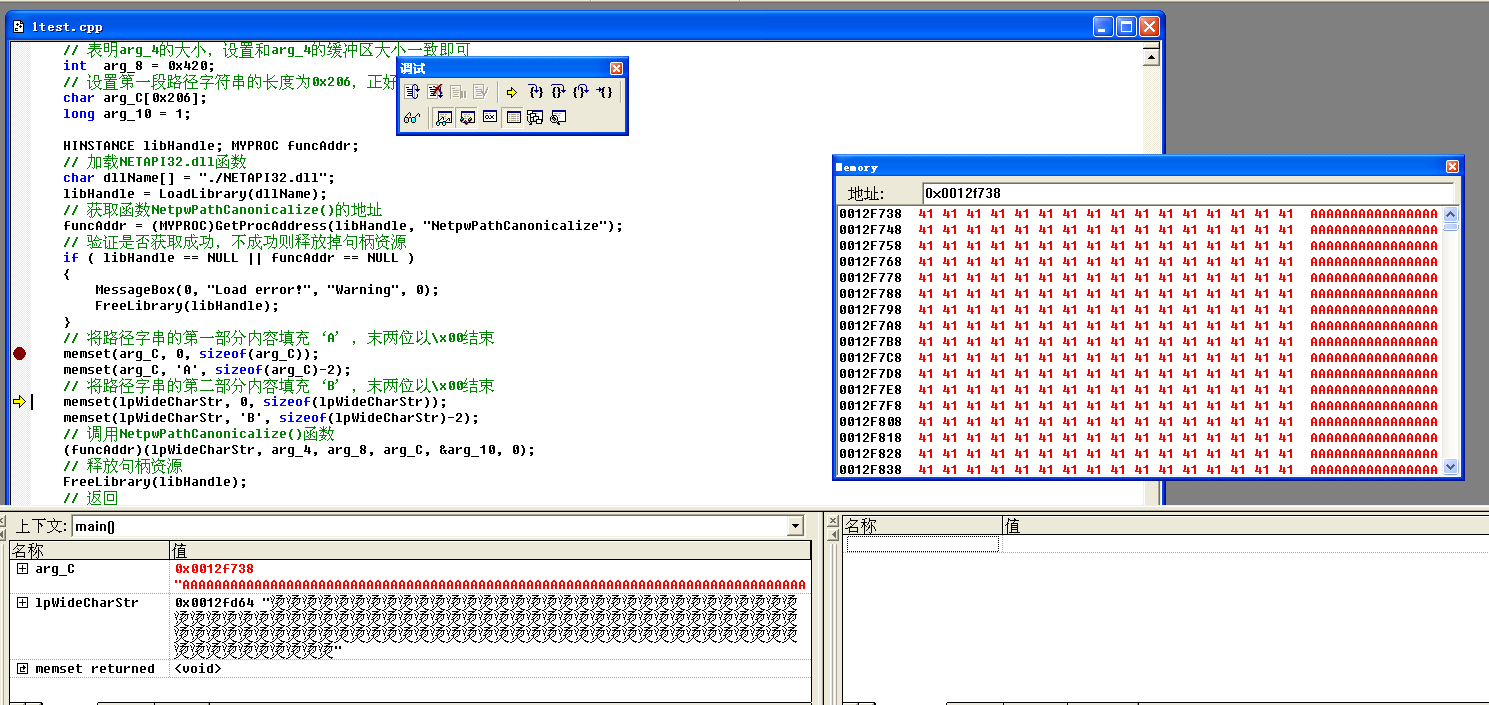Open QuickWatch using the glasses icon
Viewport: 1489px width, 705px height.
click(x=412, y=118)
